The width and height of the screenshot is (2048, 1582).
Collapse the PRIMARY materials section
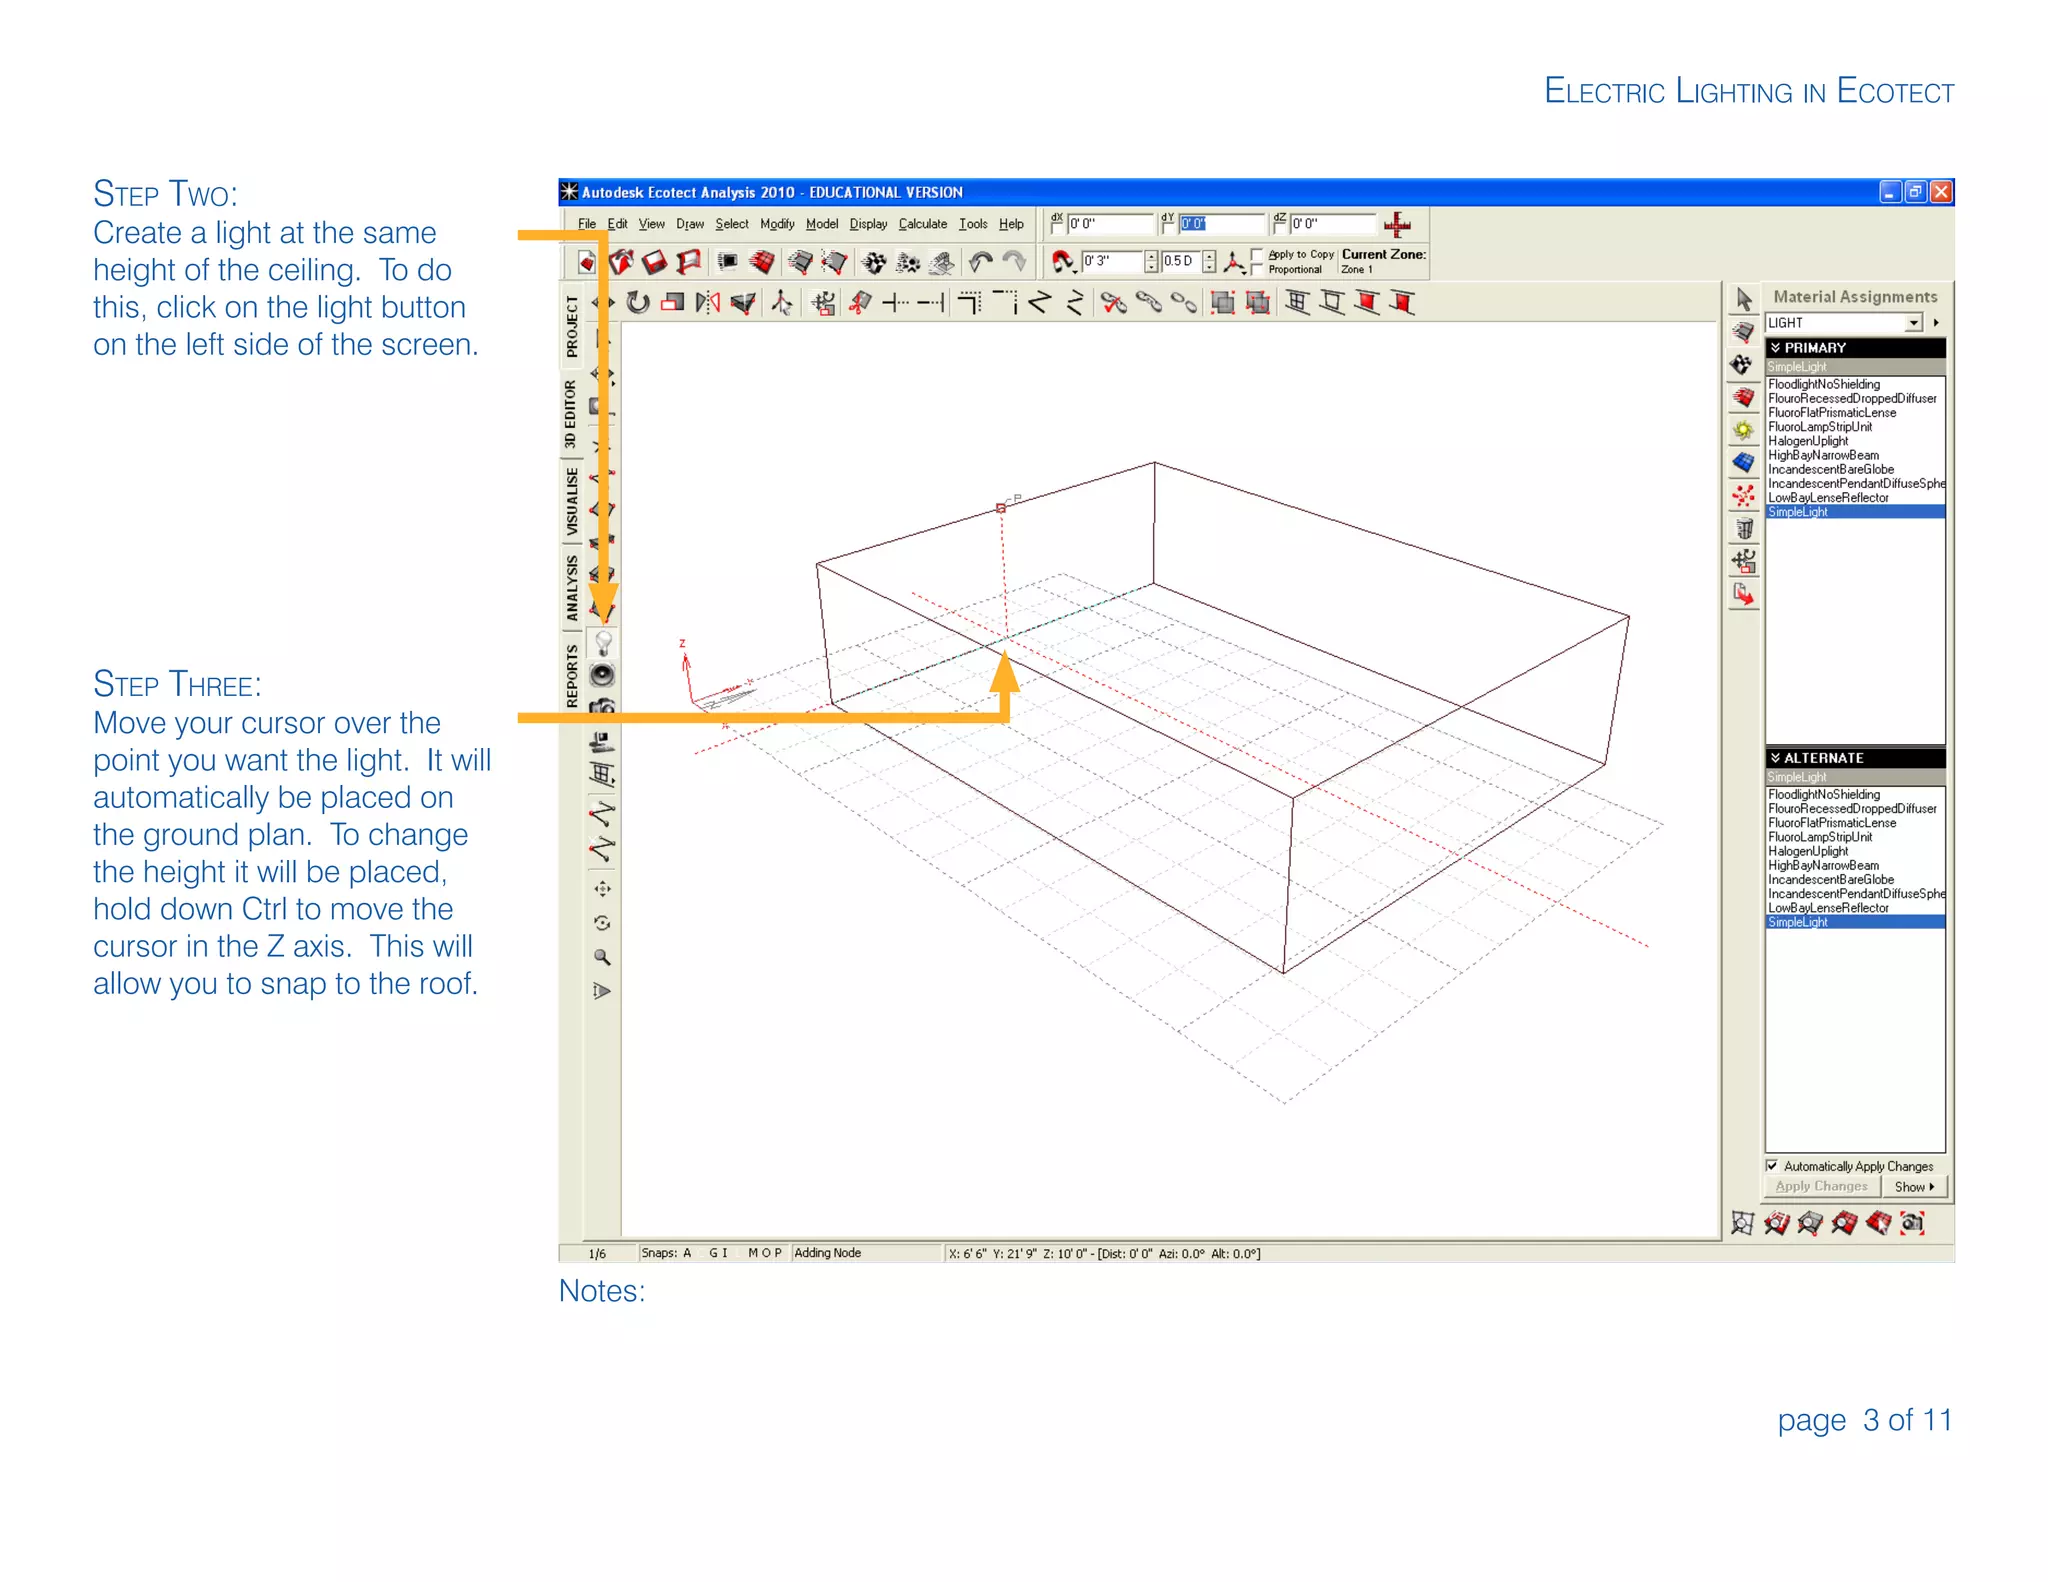click(x=1776, y=348)
